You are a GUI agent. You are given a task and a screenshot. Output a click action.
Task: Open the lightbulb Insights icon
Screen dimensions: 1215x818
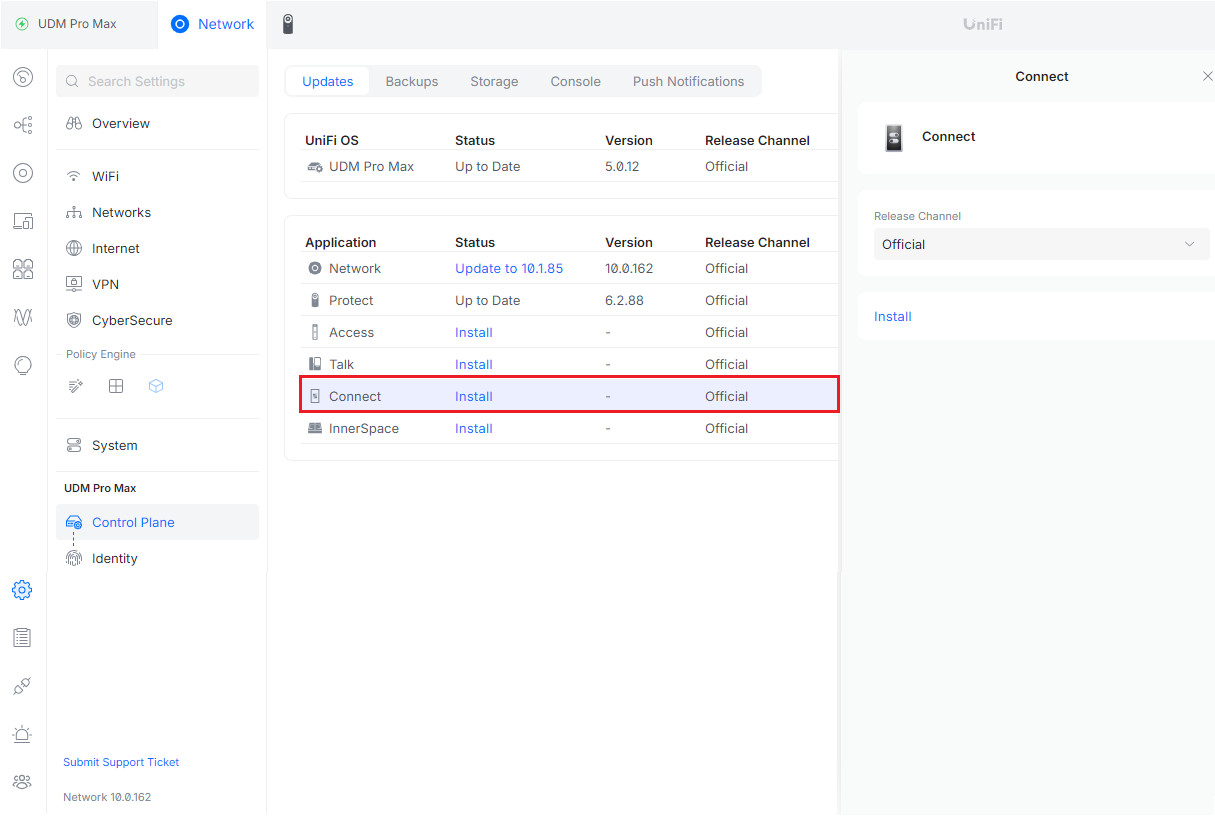tap(23, 365)
